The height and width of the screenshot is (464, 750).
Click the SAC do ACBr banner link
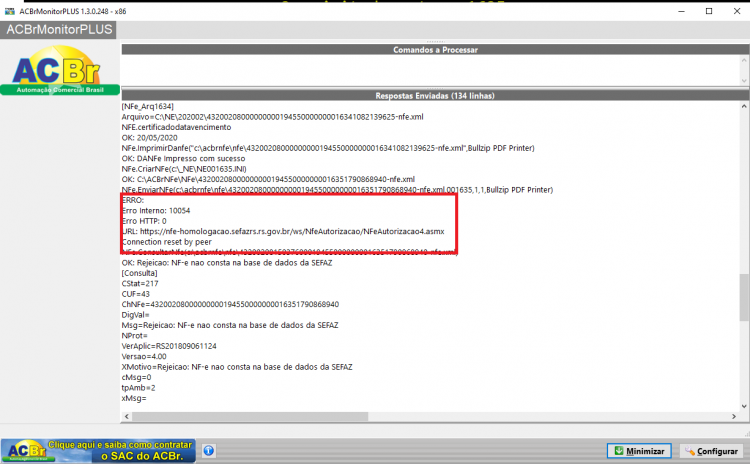click(x=99, y=451)
